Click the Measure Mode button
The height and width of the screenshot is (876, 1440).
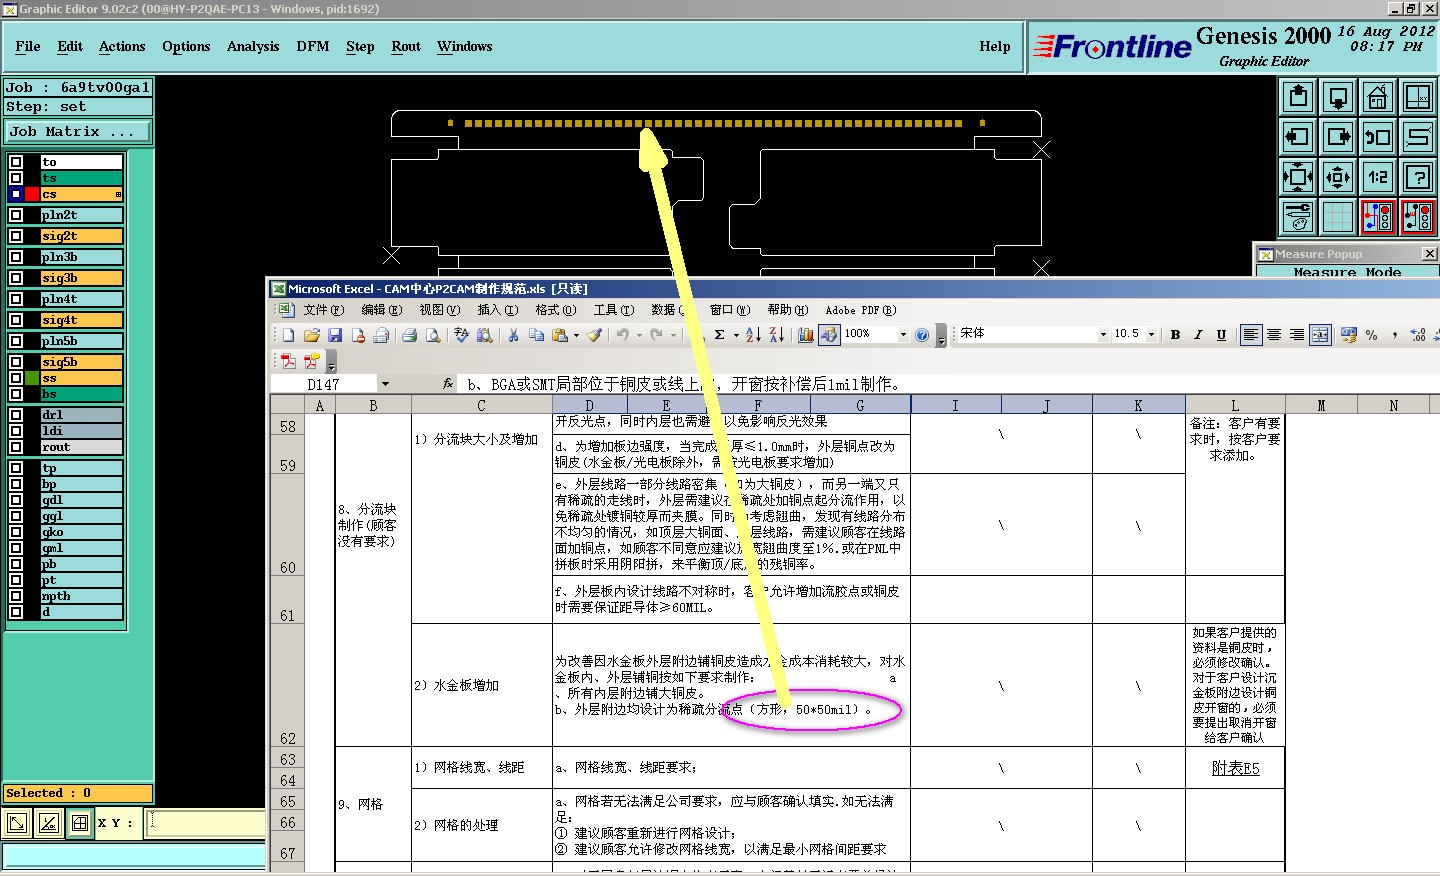pyautogui.click(x=1347, y=271)
